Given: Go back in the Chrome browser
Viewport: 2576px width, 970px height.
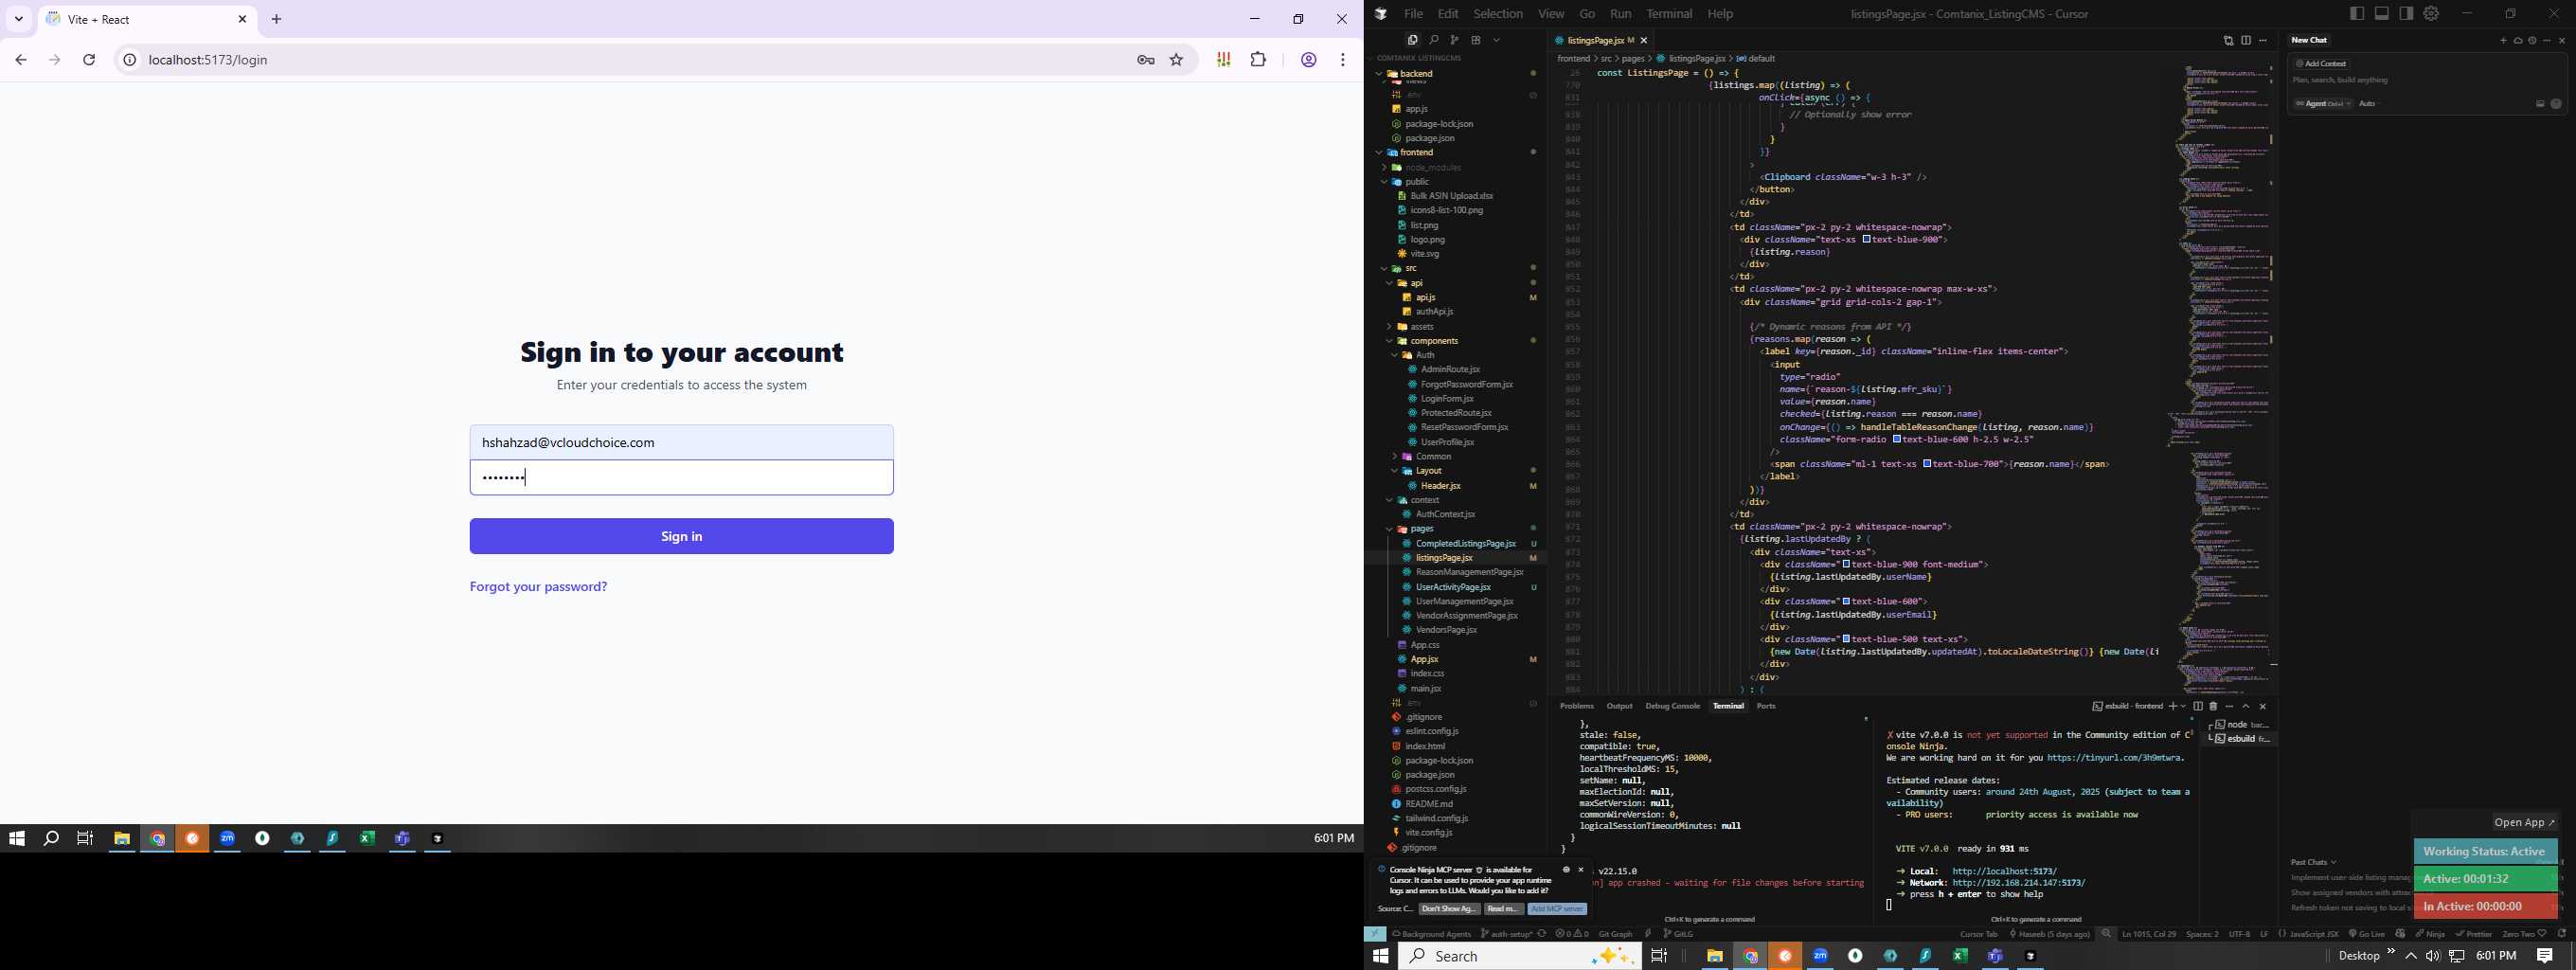Looking at the screenshot, I should tap(21, 60).
